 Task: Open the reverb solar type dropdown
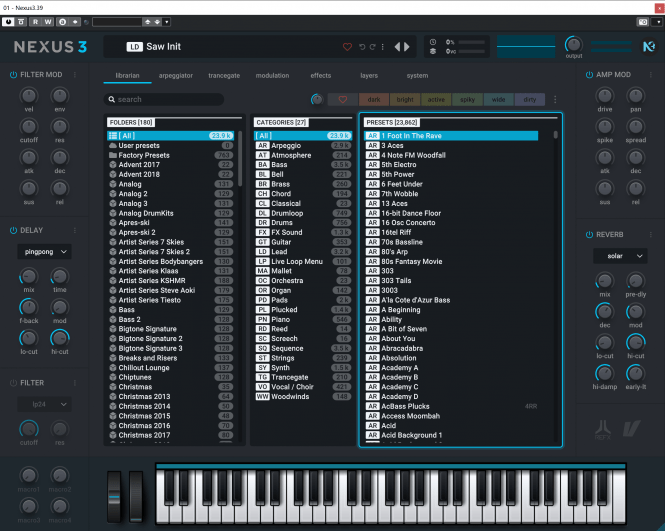(x=620, y=256)
